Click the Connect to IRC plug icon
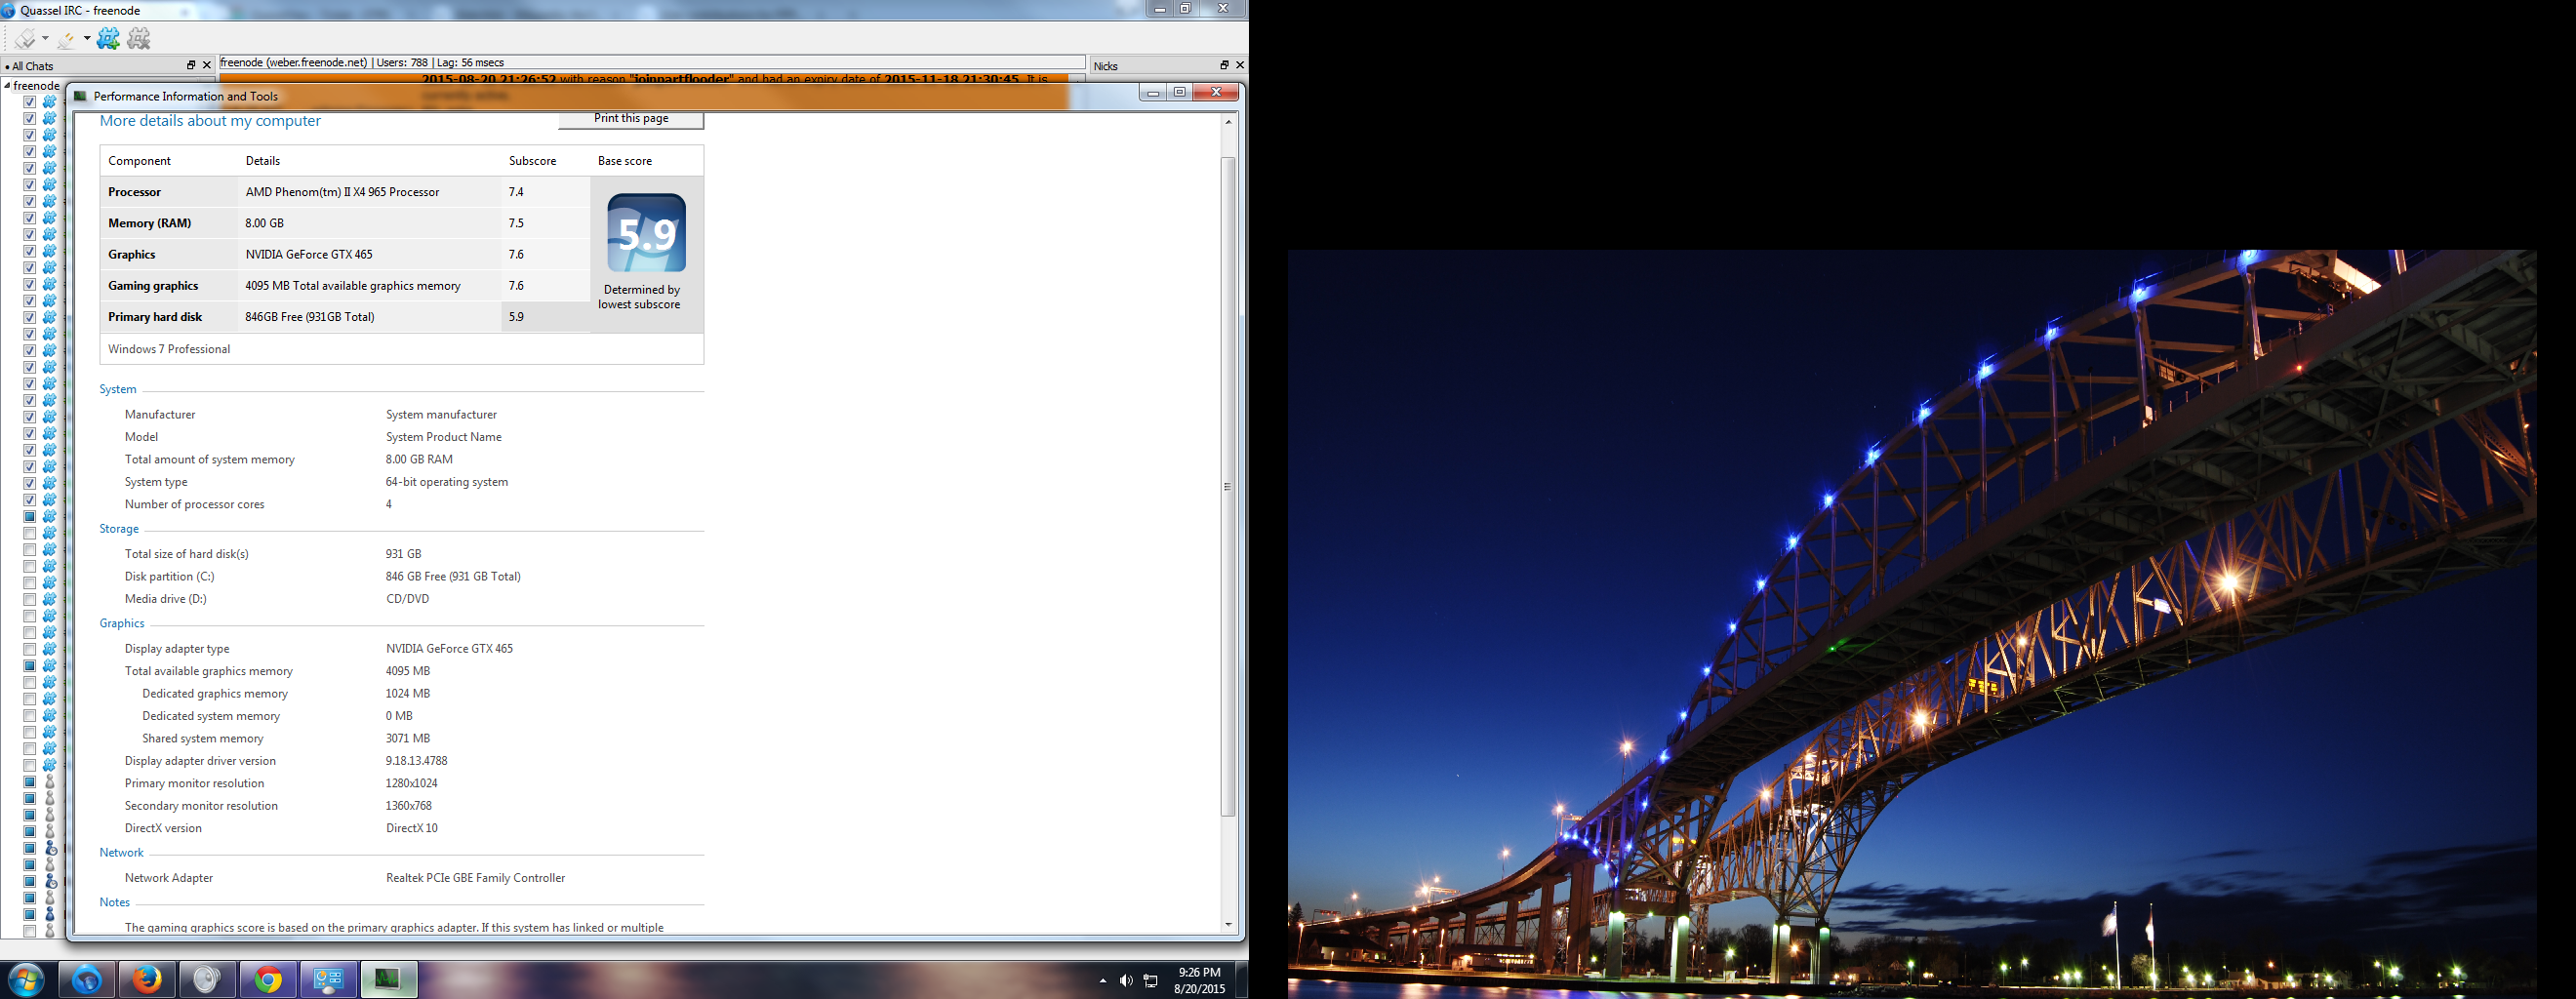 click(25, 39)
